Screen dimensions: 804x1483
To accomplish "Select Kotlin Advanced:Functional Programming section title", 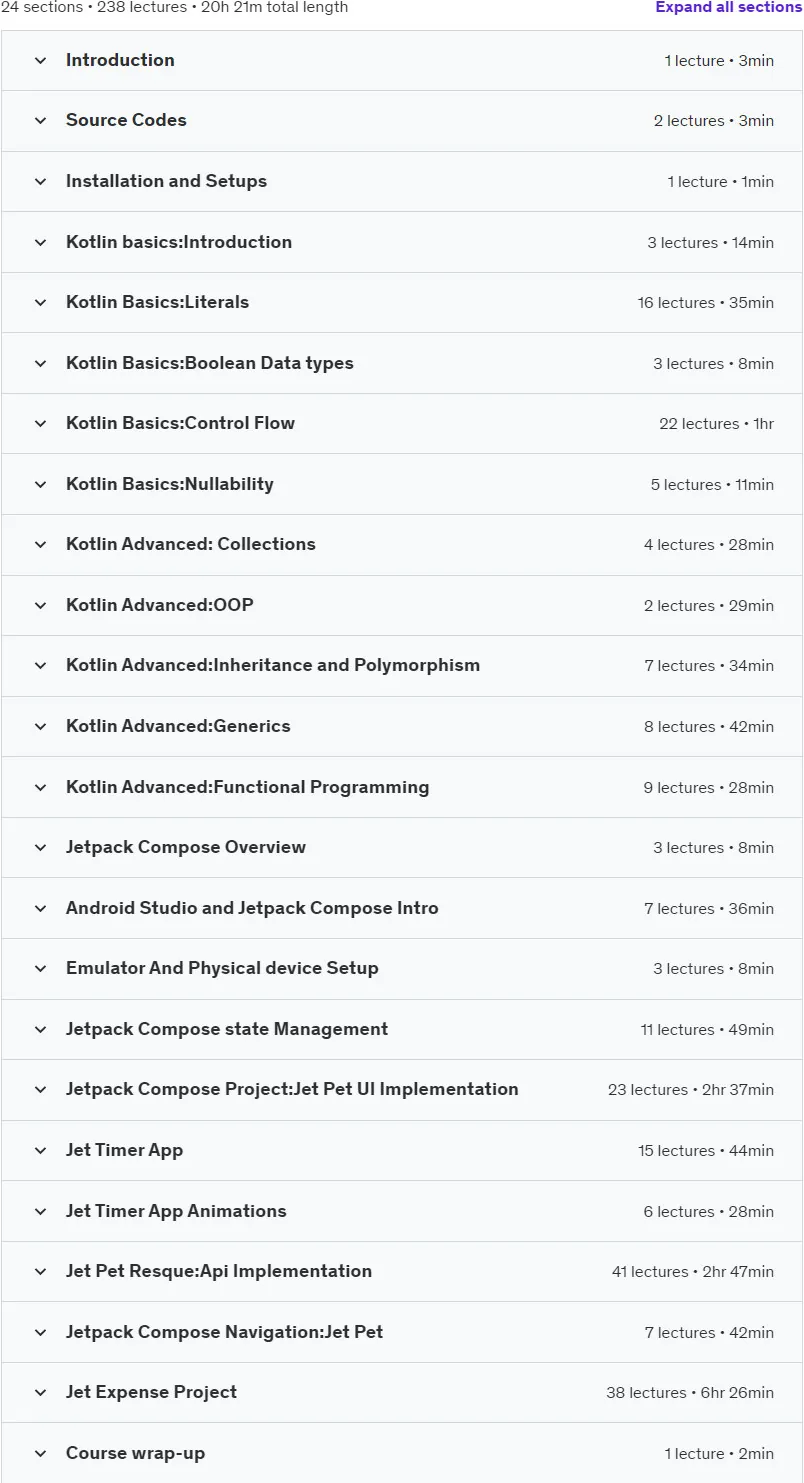I will click(x=247, y=787).
